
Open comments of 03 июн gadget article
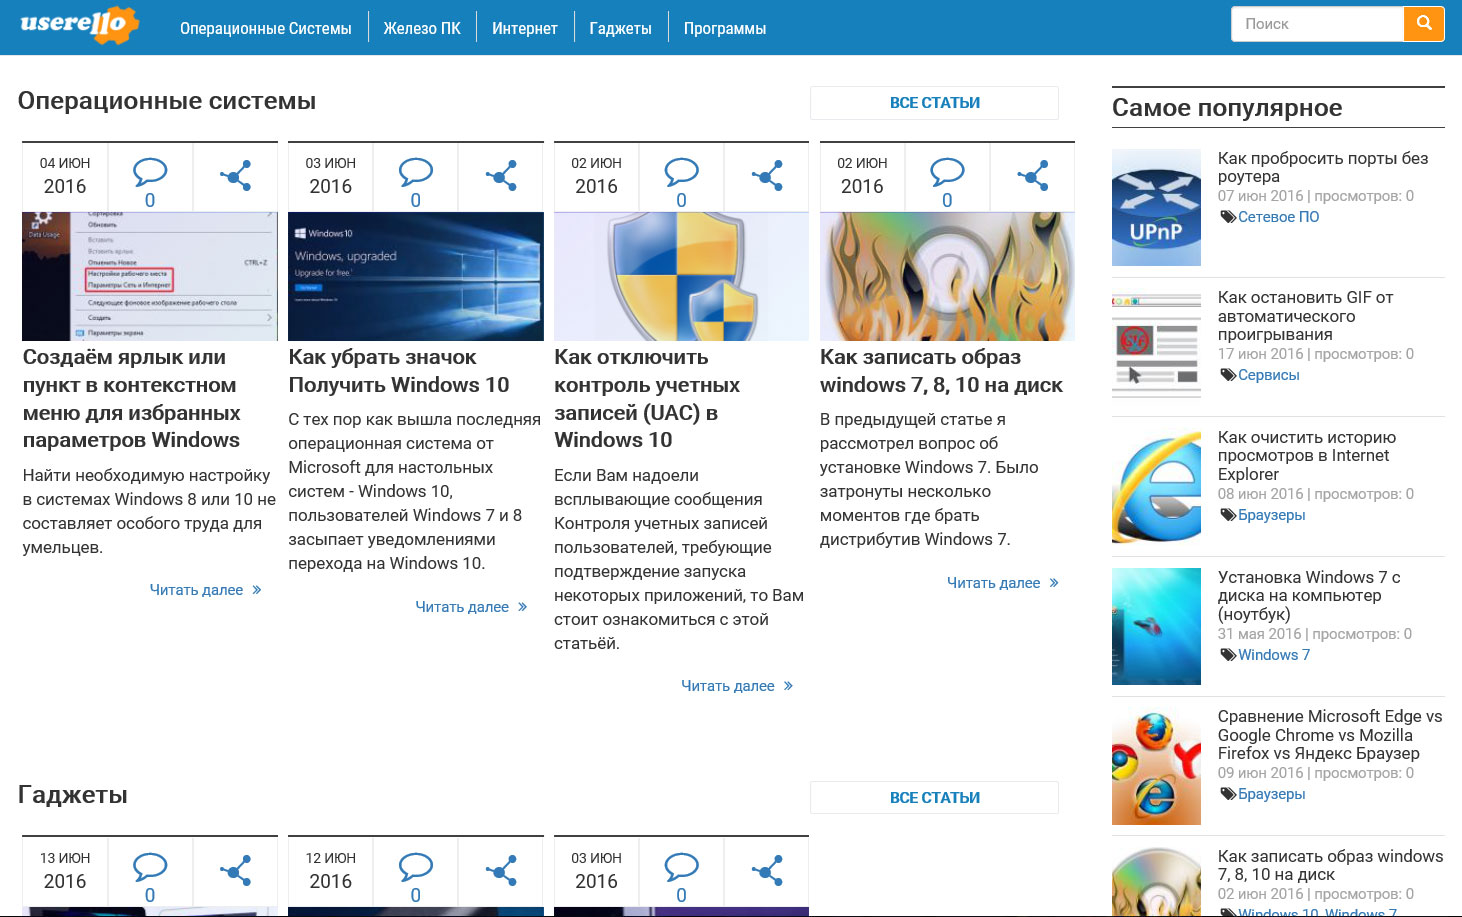[682, 877]
